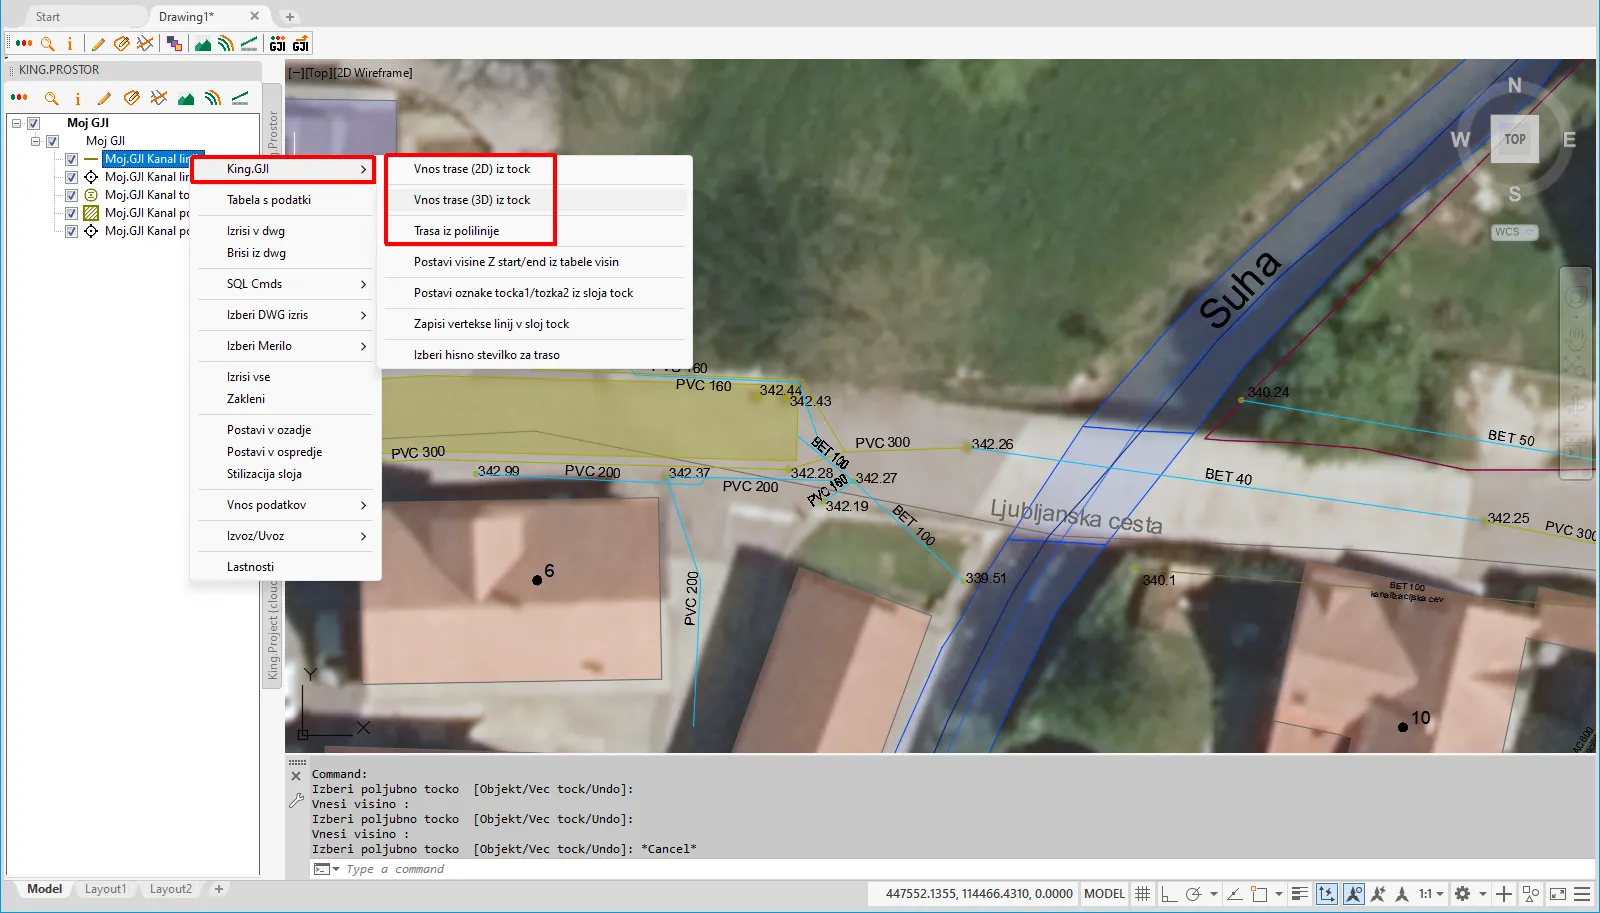Toggle checkbox for Moj.GJI Kanal to layer

[71, 195]
